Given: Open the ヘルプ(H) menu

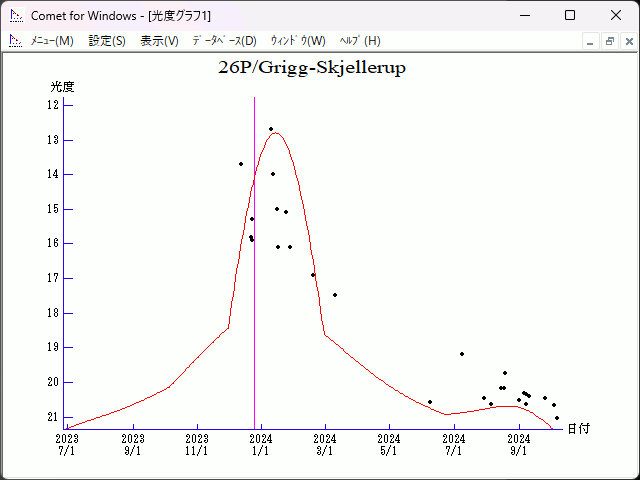Looking at the screenshot, I should tap(360, 41).
